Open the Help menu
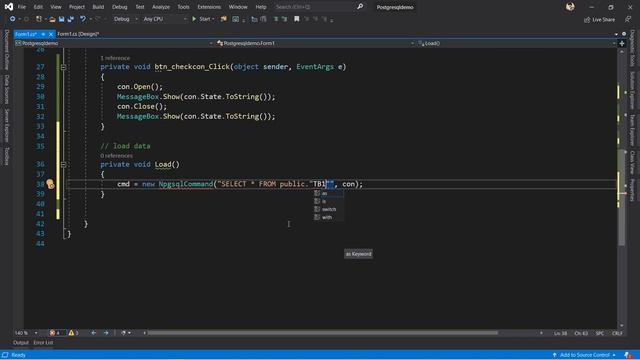Viewport: 640px width, 360px height. [260, 7]
